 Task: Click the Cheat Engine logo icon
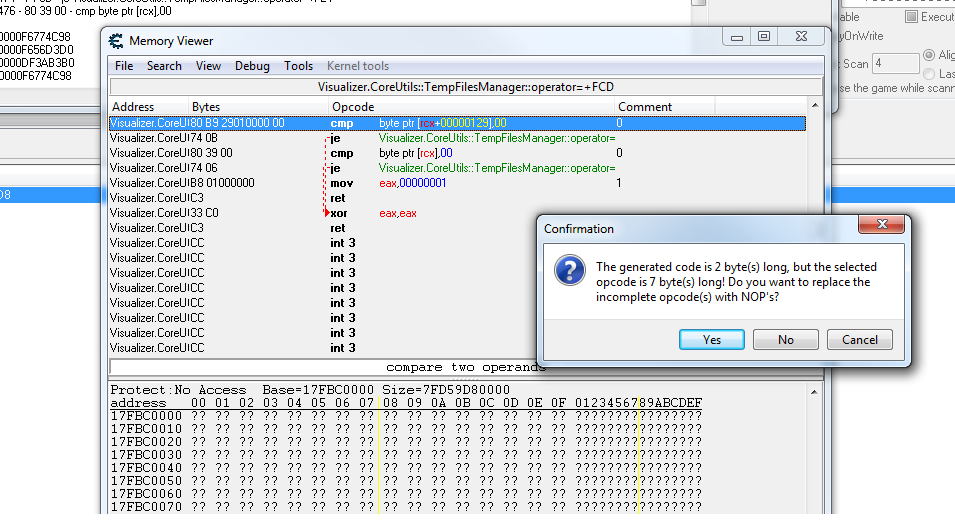click(x=116, y=41)
